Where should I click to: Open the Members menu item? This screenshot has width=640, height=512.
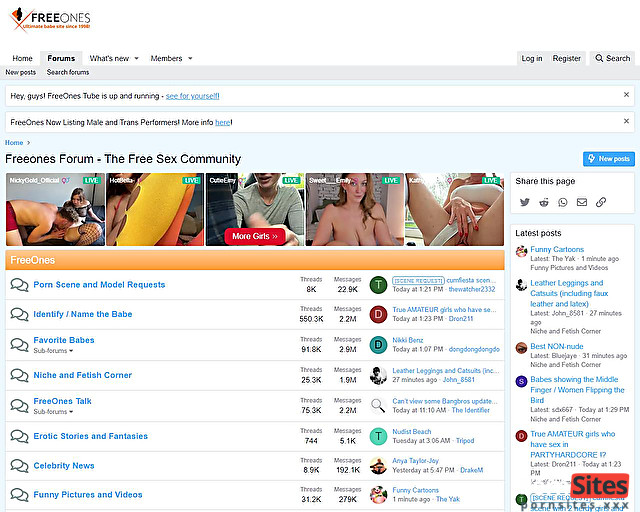coord(166,58)
